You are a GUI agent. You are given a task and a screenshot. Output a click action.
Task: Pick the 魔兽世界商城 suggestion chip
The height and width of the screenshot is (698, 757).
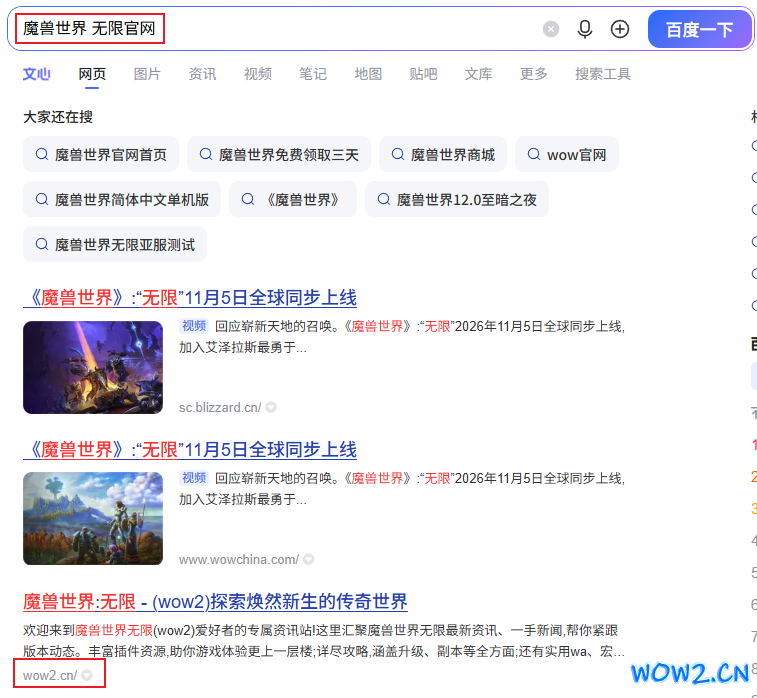(x=443, y=154)
